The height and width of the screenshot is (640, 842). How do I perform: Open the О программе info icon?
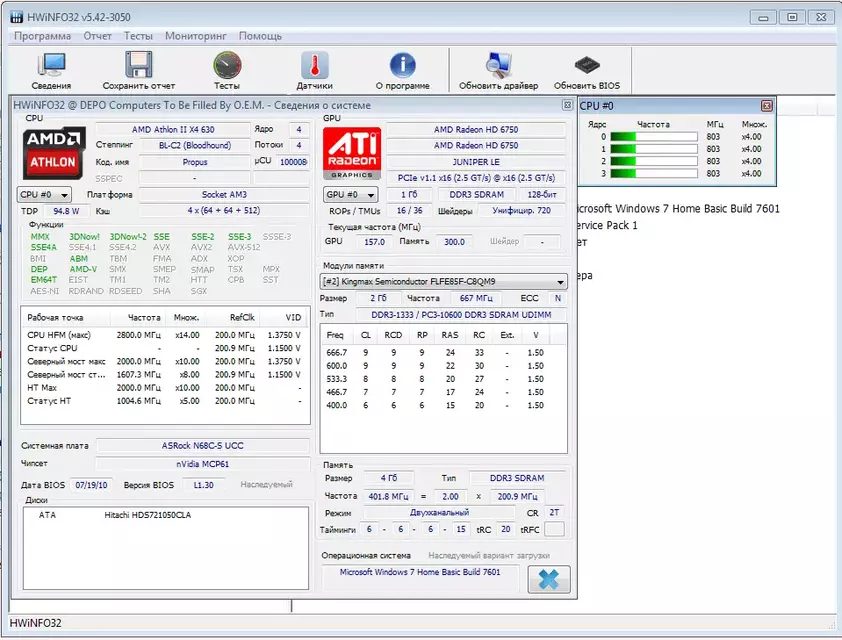tap(402, 70)
